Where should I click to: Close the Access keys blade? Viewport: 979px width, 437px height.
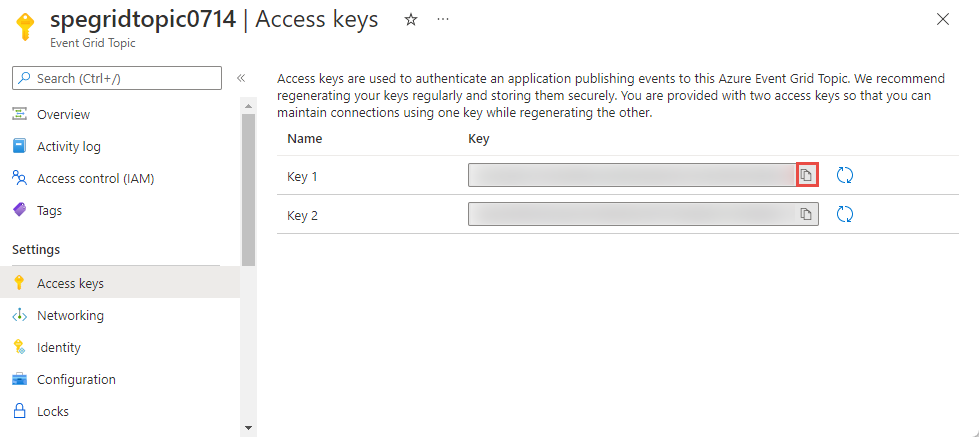(942, 19)
